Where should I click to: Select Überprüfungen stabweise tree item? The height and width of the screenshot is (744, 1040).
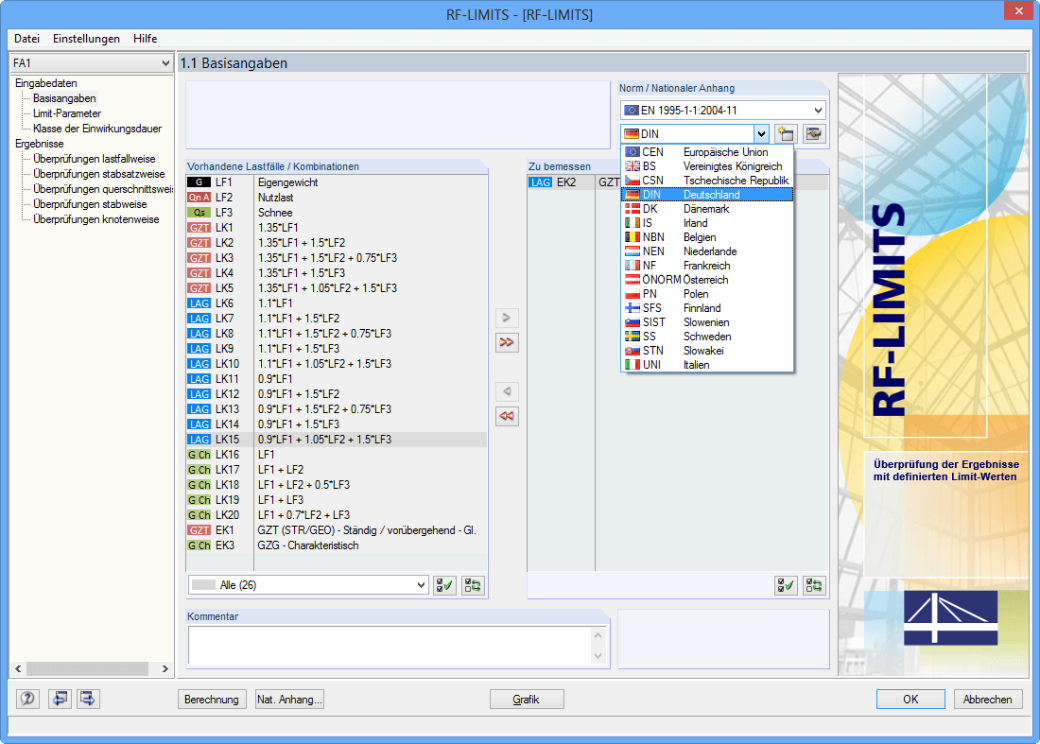coord(90,204)
